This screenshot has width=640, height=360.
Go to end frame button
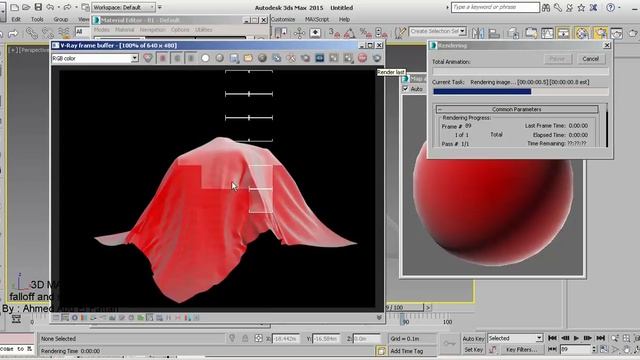click(600, 338)
